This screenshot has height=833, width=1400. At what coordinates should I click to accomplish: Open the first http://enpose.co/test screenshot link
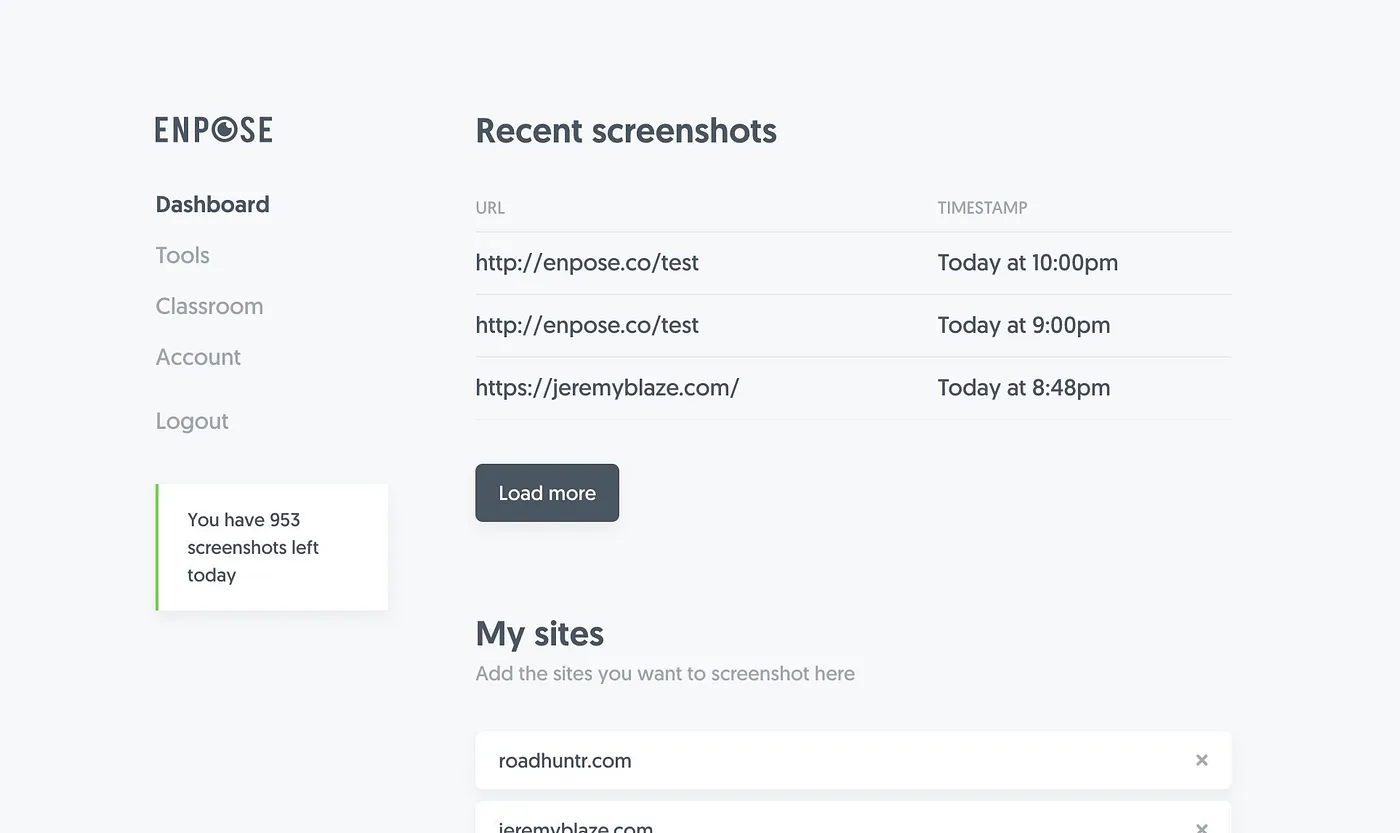587,262
